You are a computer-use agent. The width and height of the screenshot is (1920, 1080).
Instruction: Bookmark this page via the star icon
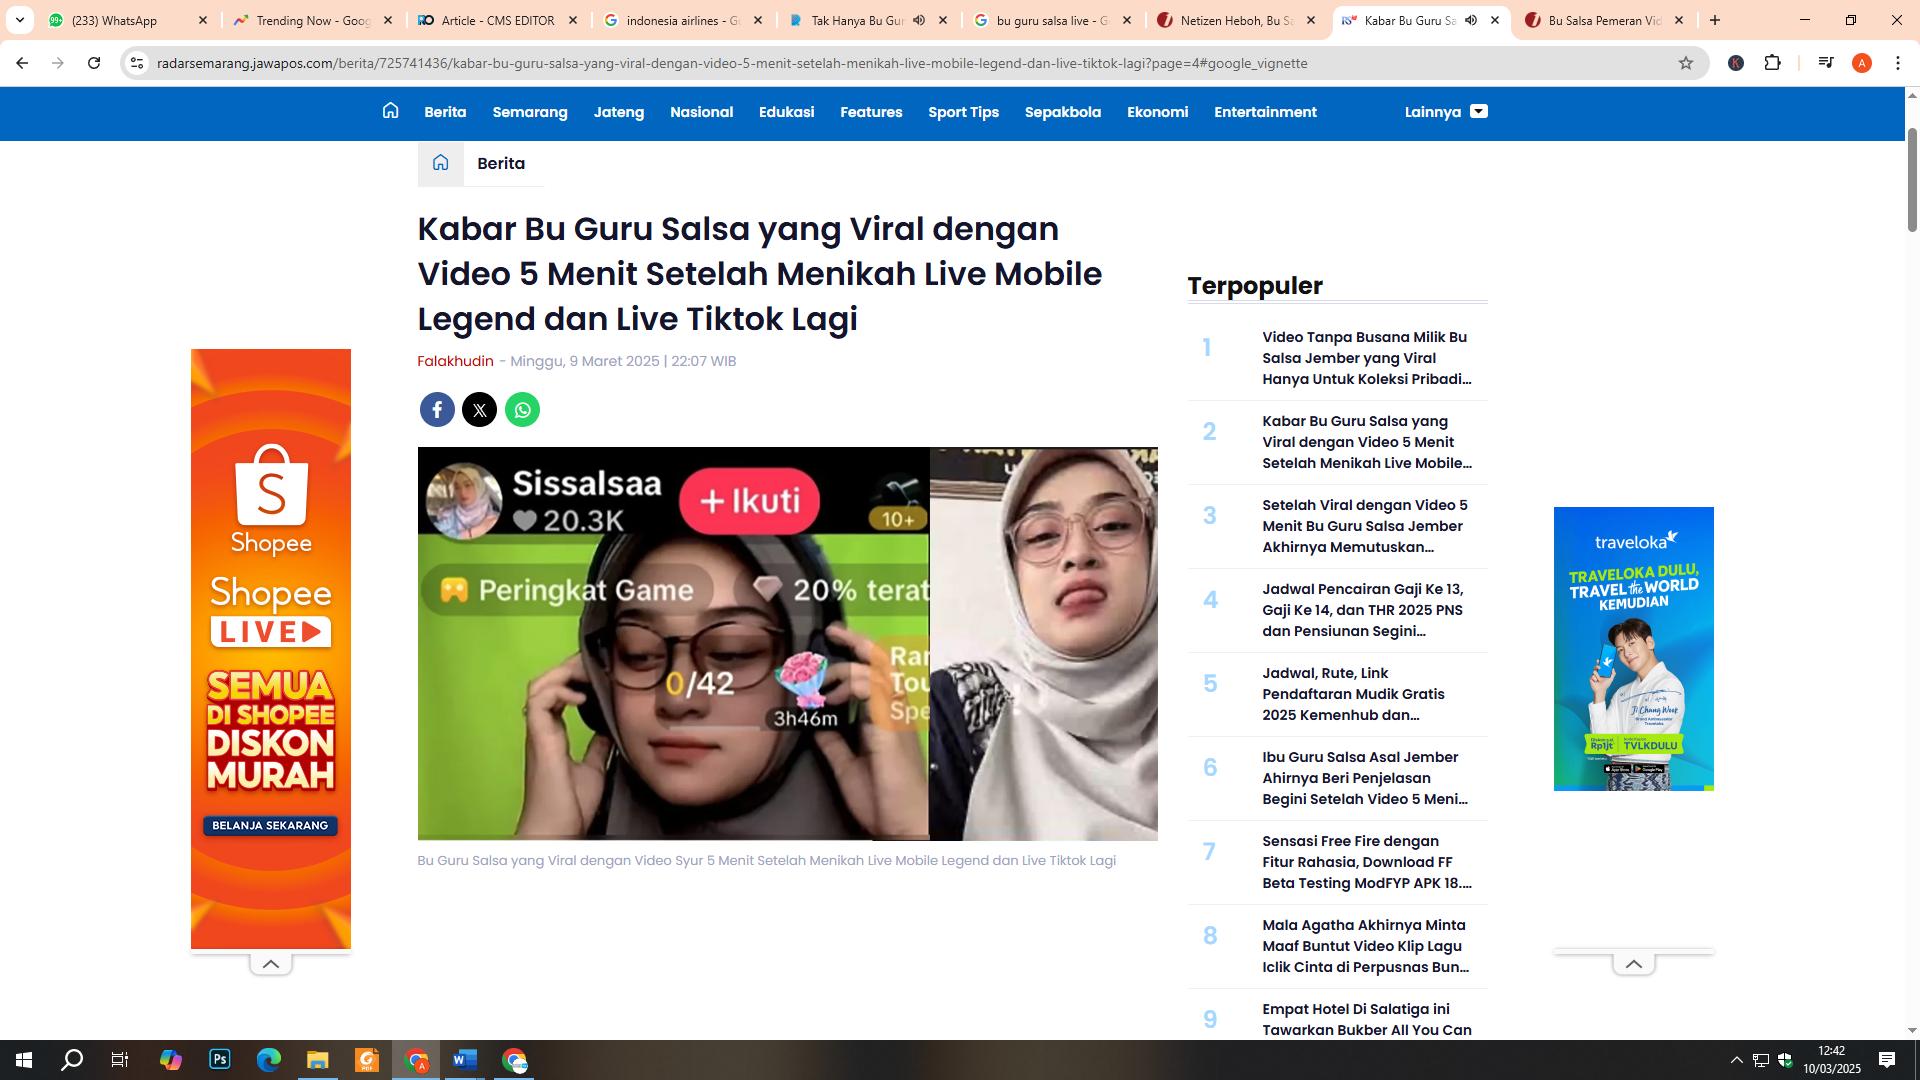[x=1687, y=62]
